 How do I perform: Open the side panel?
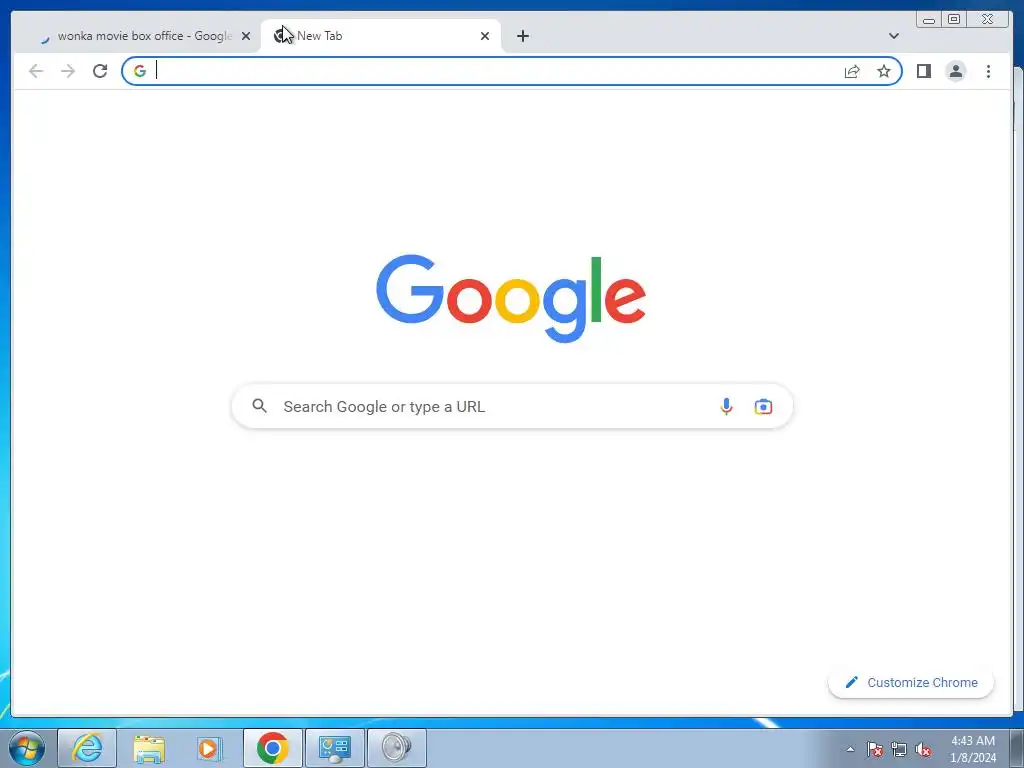(923, 71)
